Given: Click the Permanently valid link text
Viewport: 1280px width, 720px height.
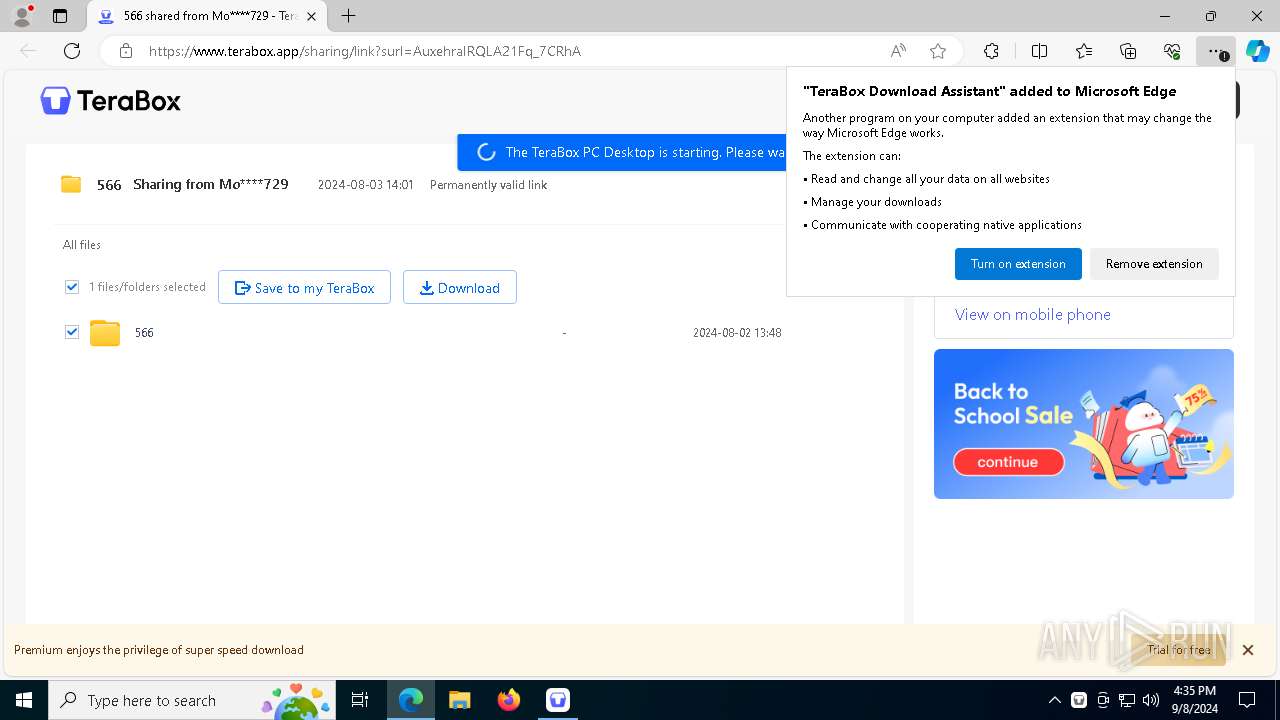Looking at the screenshot, I should tap(488, 185).
